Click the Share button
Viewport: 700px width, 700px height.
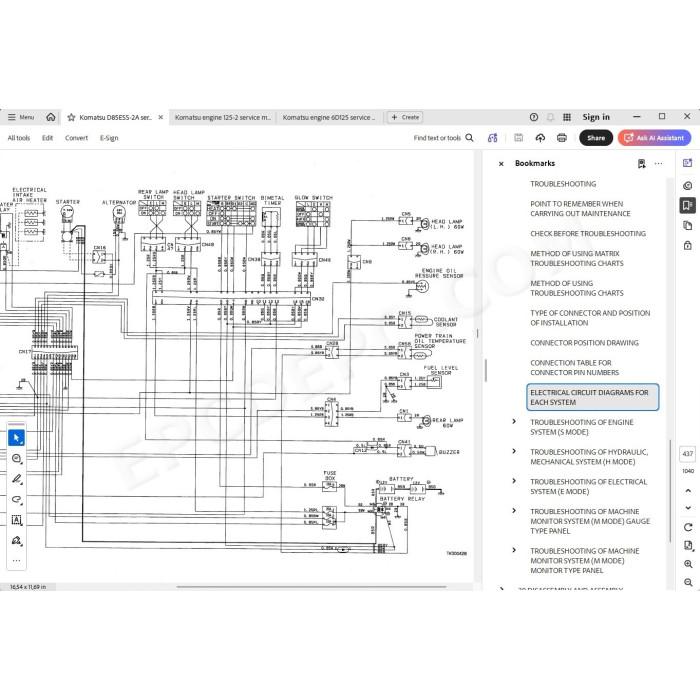[596, 138]
